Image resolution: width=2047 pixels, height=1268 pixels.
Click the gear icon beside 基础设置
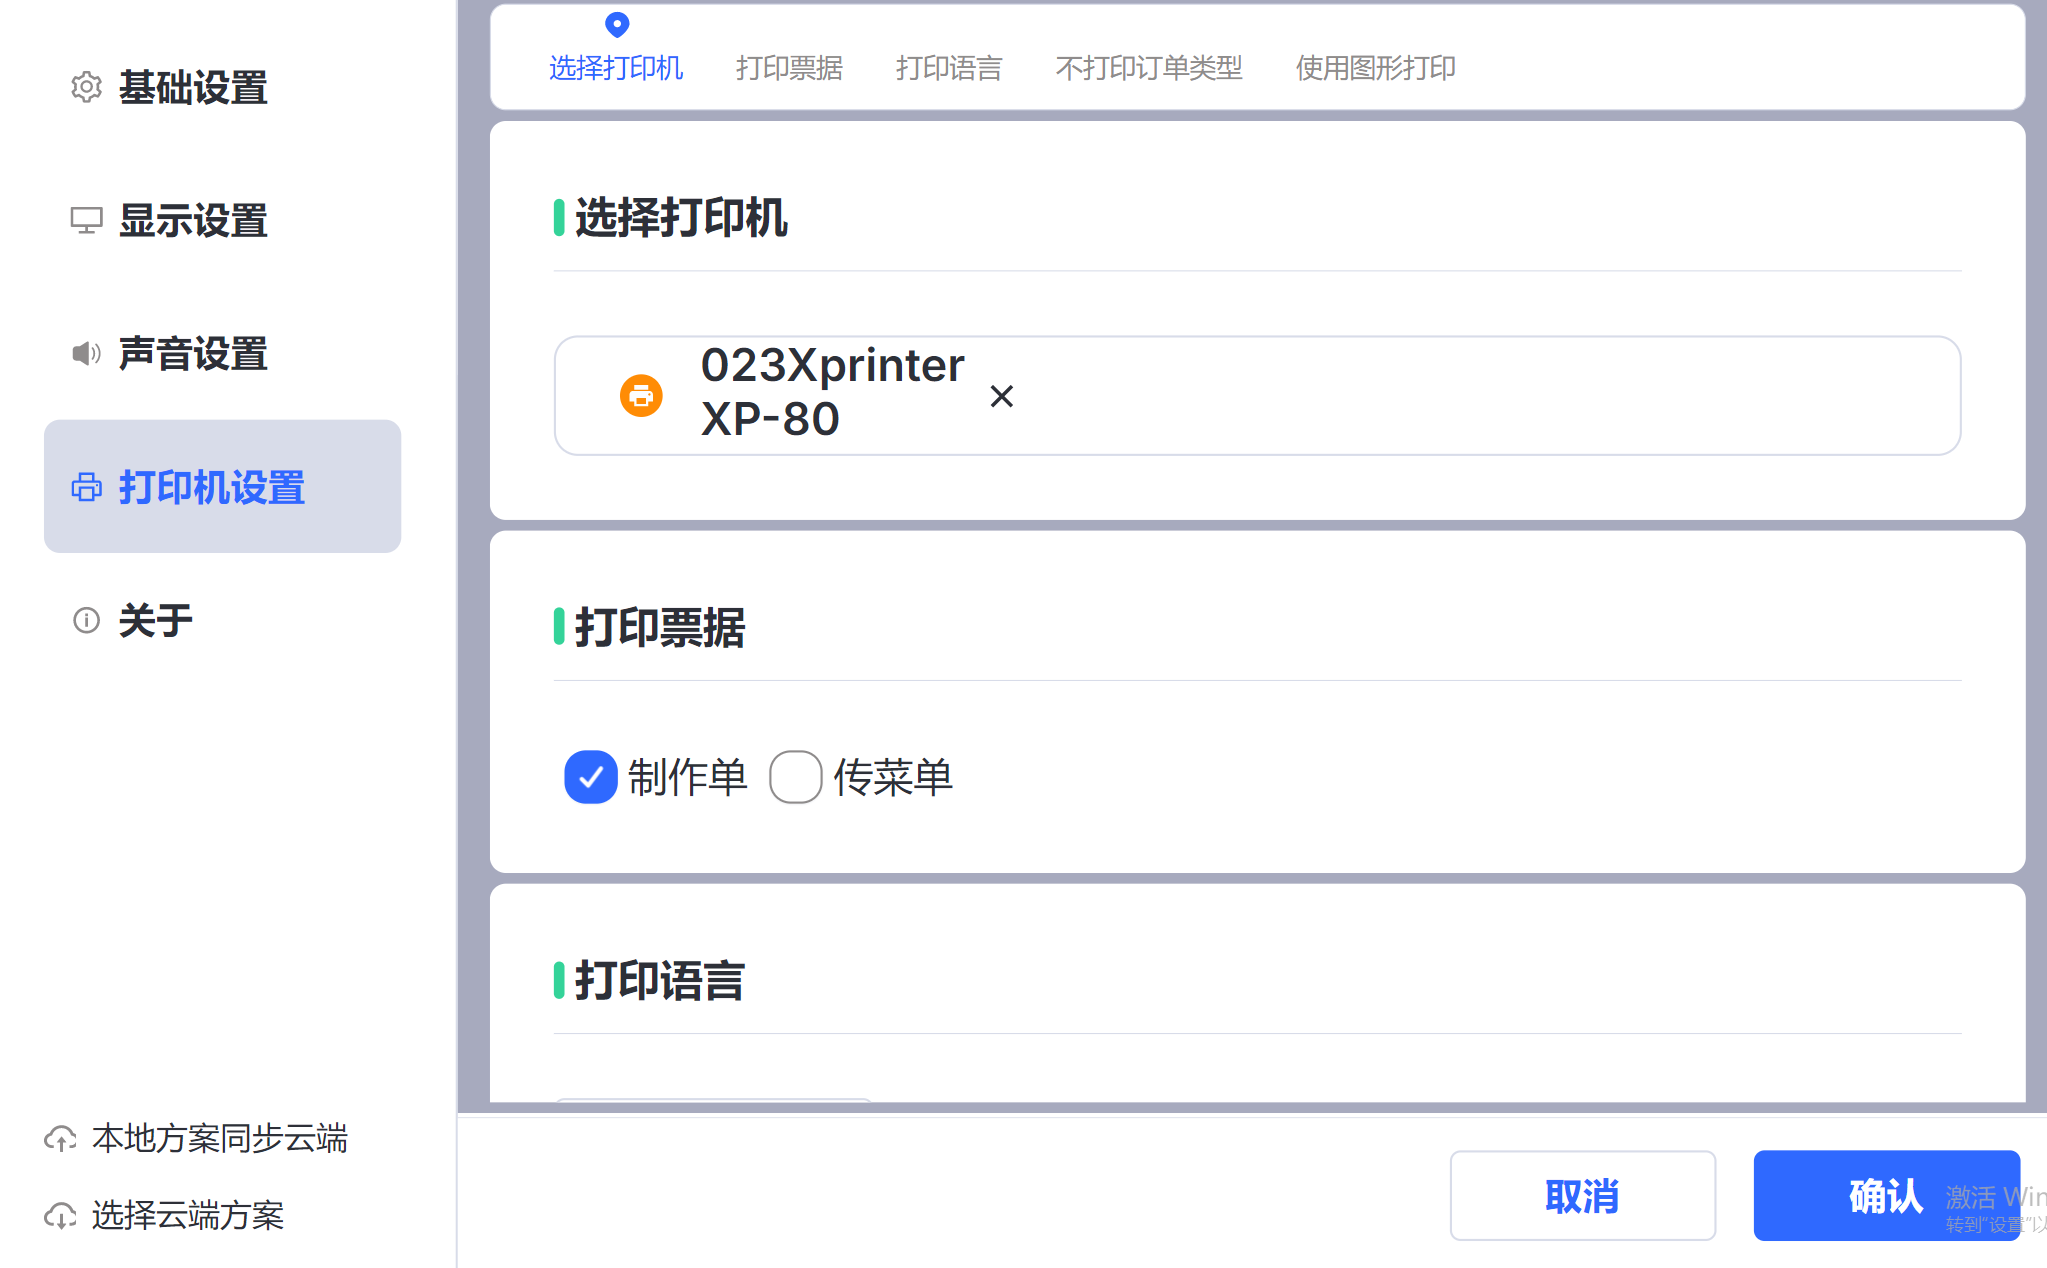pos(86,87)
